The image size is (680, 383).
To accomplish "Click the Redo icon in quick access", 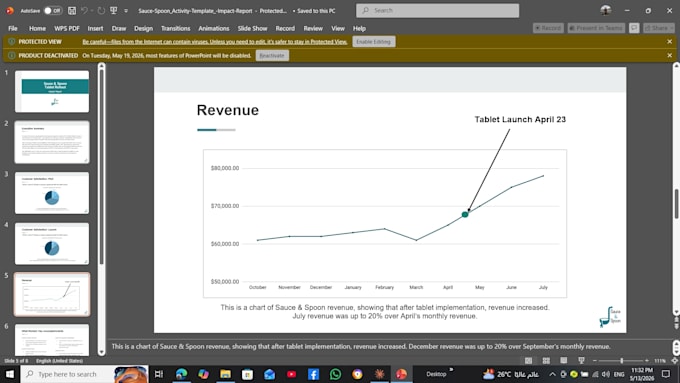I will click(101, 10).
